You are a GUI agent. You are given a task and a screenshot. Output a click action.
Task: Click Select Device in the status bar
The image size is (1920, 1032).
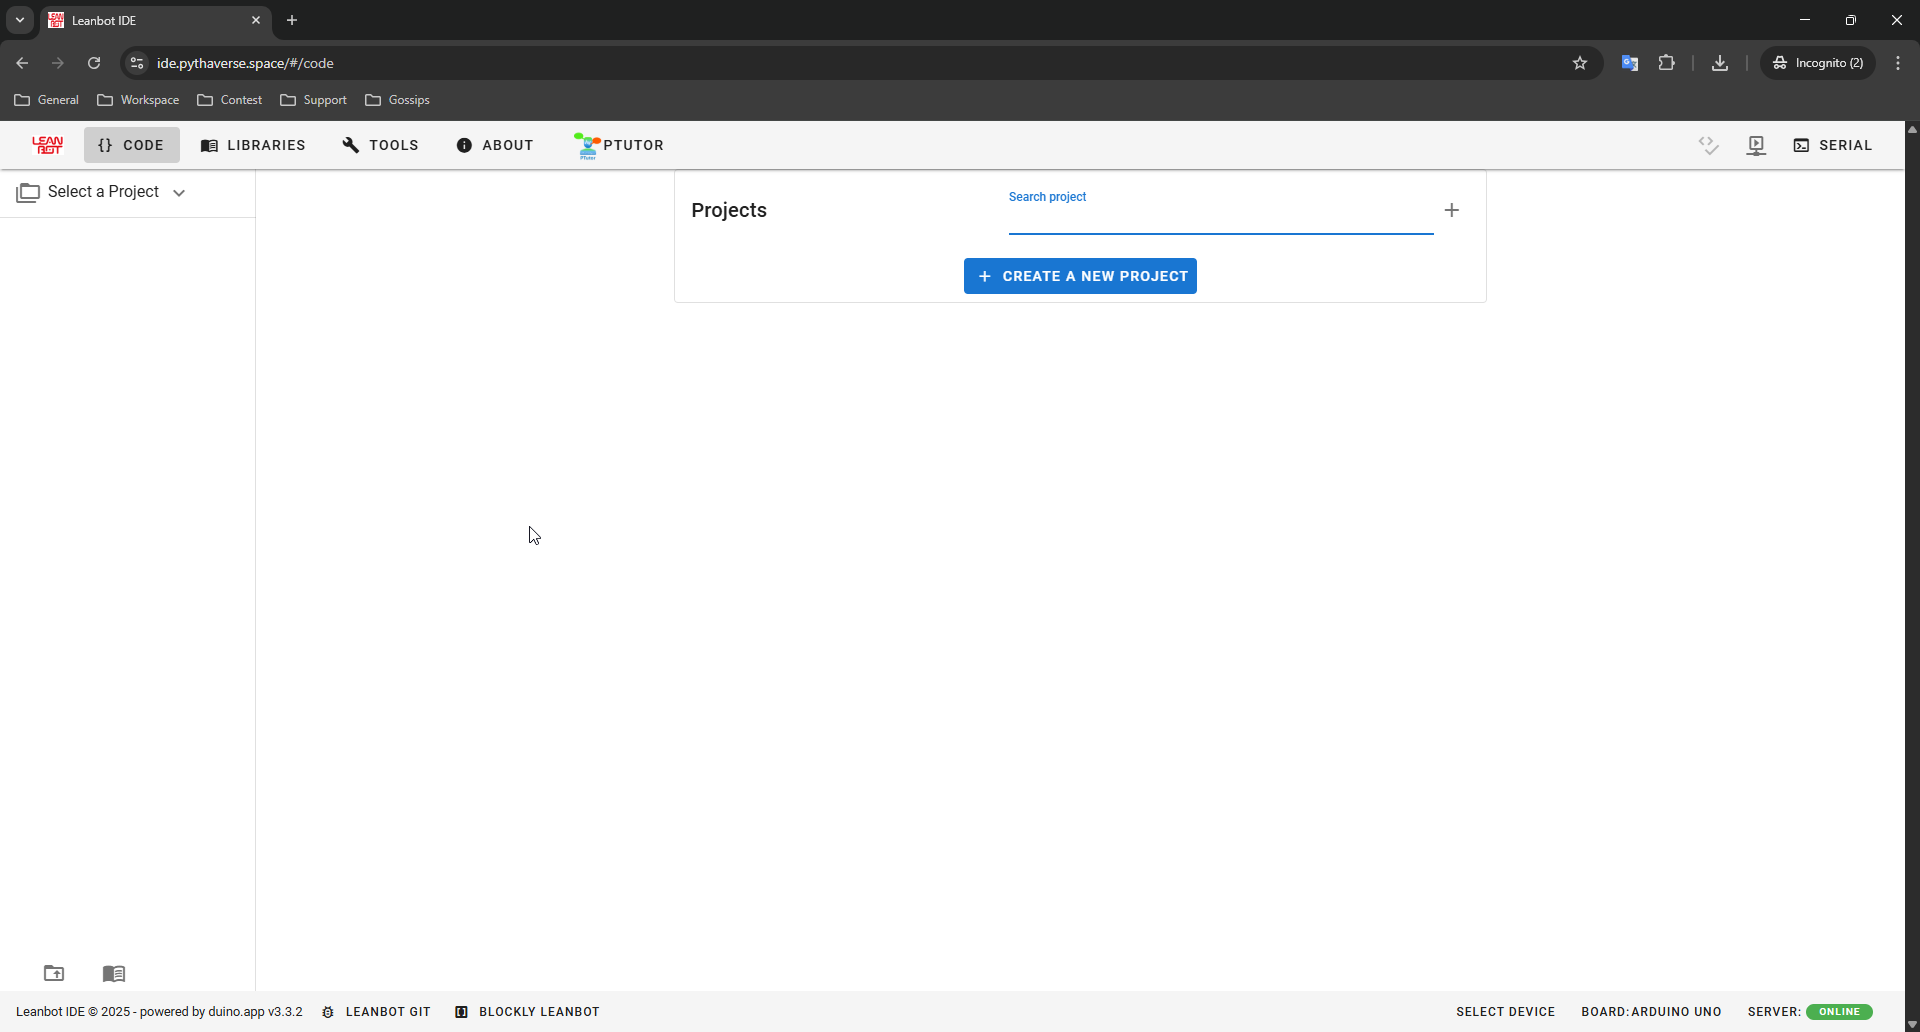coord(1505,1012)
